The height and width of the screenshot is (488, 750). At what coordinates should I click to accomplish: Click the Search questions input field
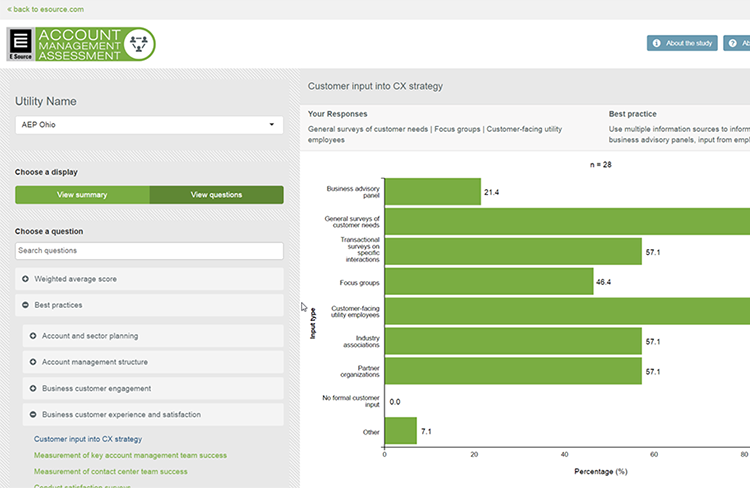[149, 251]
